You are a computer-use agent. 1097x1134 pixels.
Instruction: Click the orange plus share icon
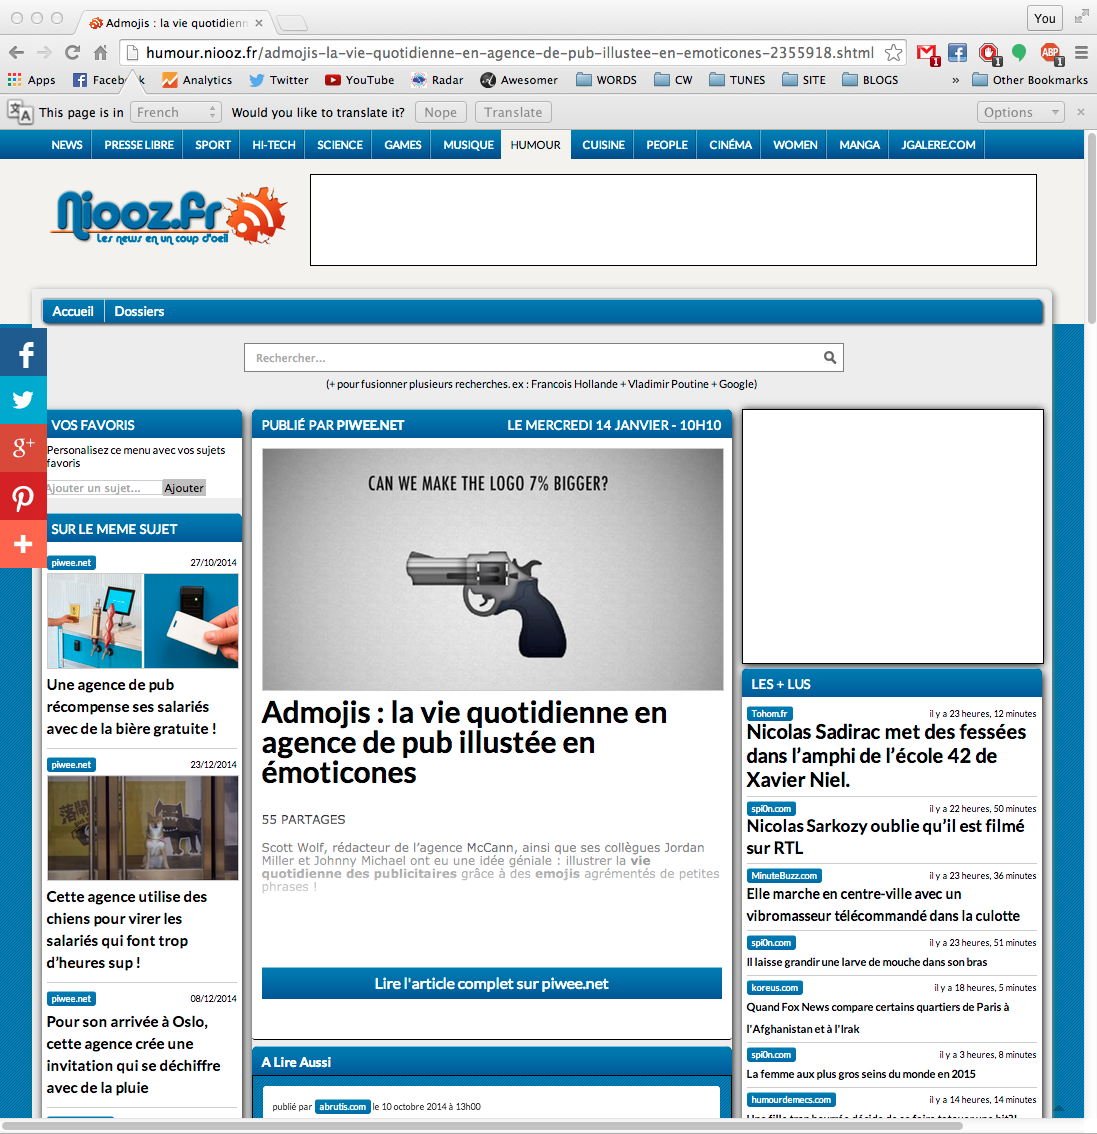tap(23, 544)
